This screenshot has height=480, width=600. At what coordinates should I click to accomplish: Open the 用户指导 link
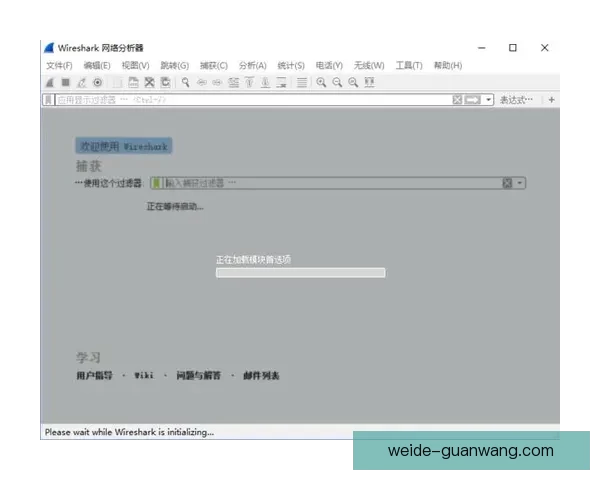coord(95,376)
